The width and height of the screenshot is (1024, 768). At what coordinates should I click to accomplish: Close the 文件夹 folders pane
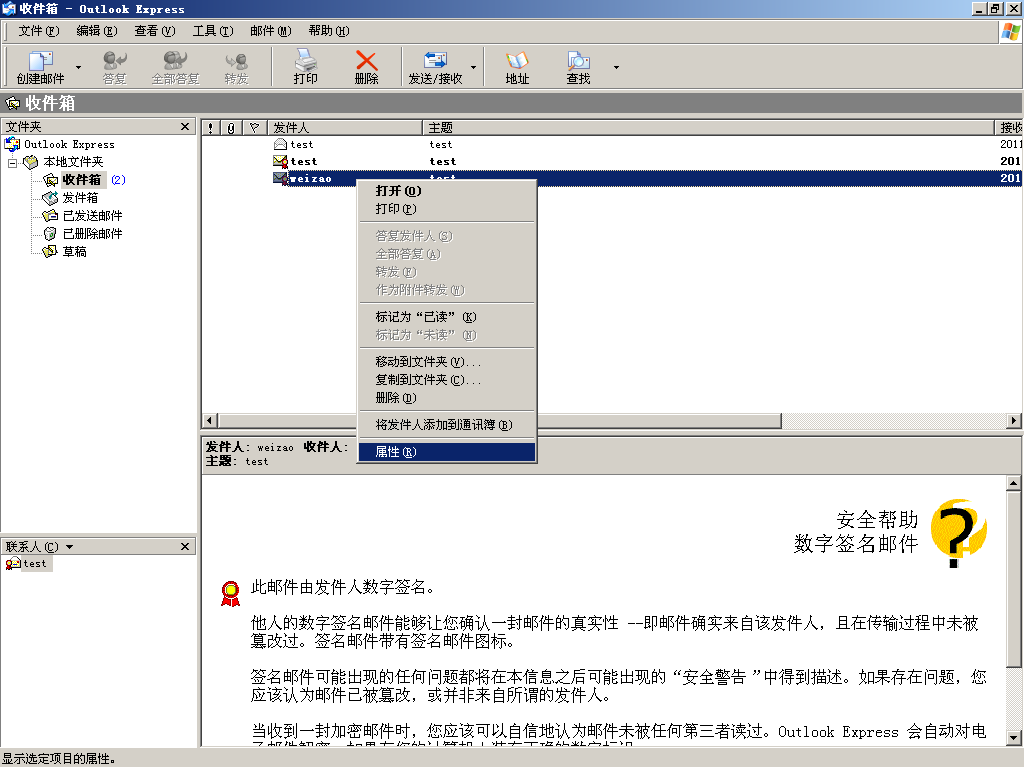[x=185, y=127]
